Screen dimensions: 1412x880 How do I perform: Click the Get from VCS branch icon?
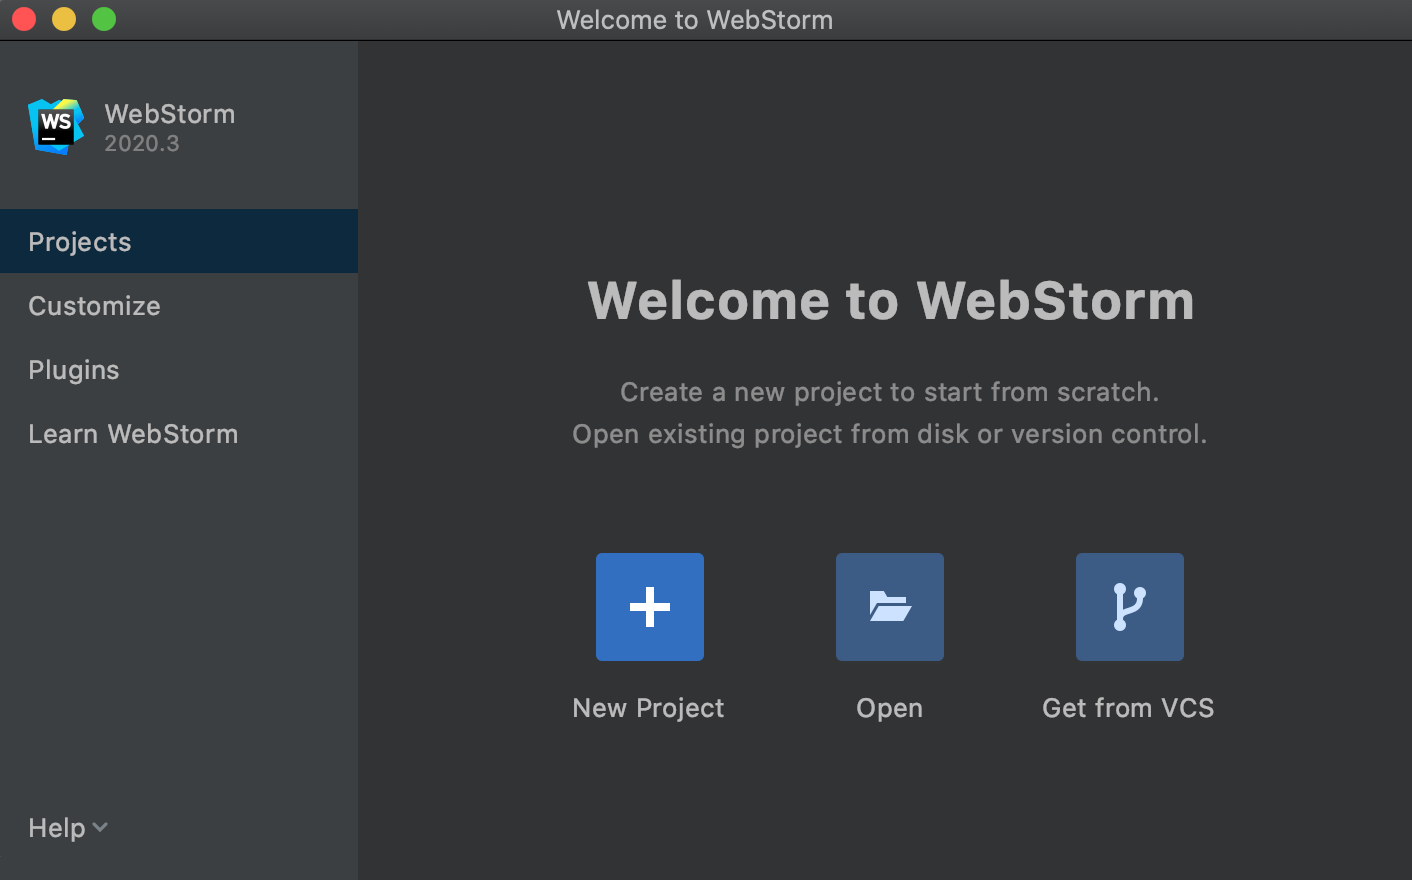(x=1130, y=607)
